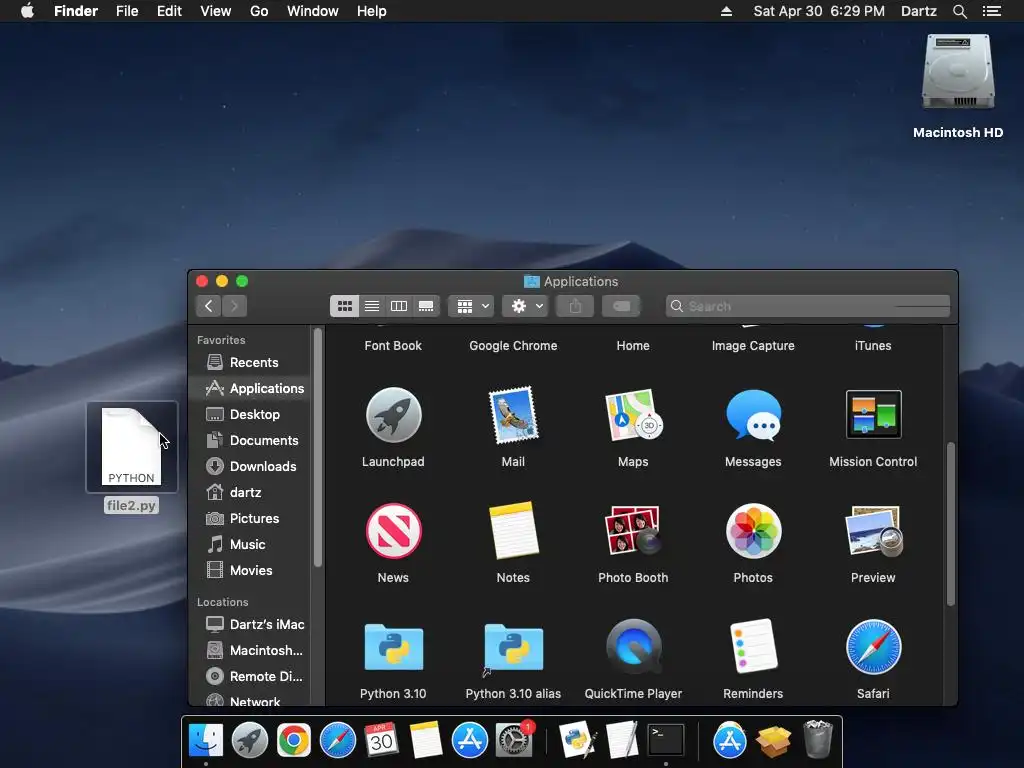Open the Preview app icon

tap(873, 530)
